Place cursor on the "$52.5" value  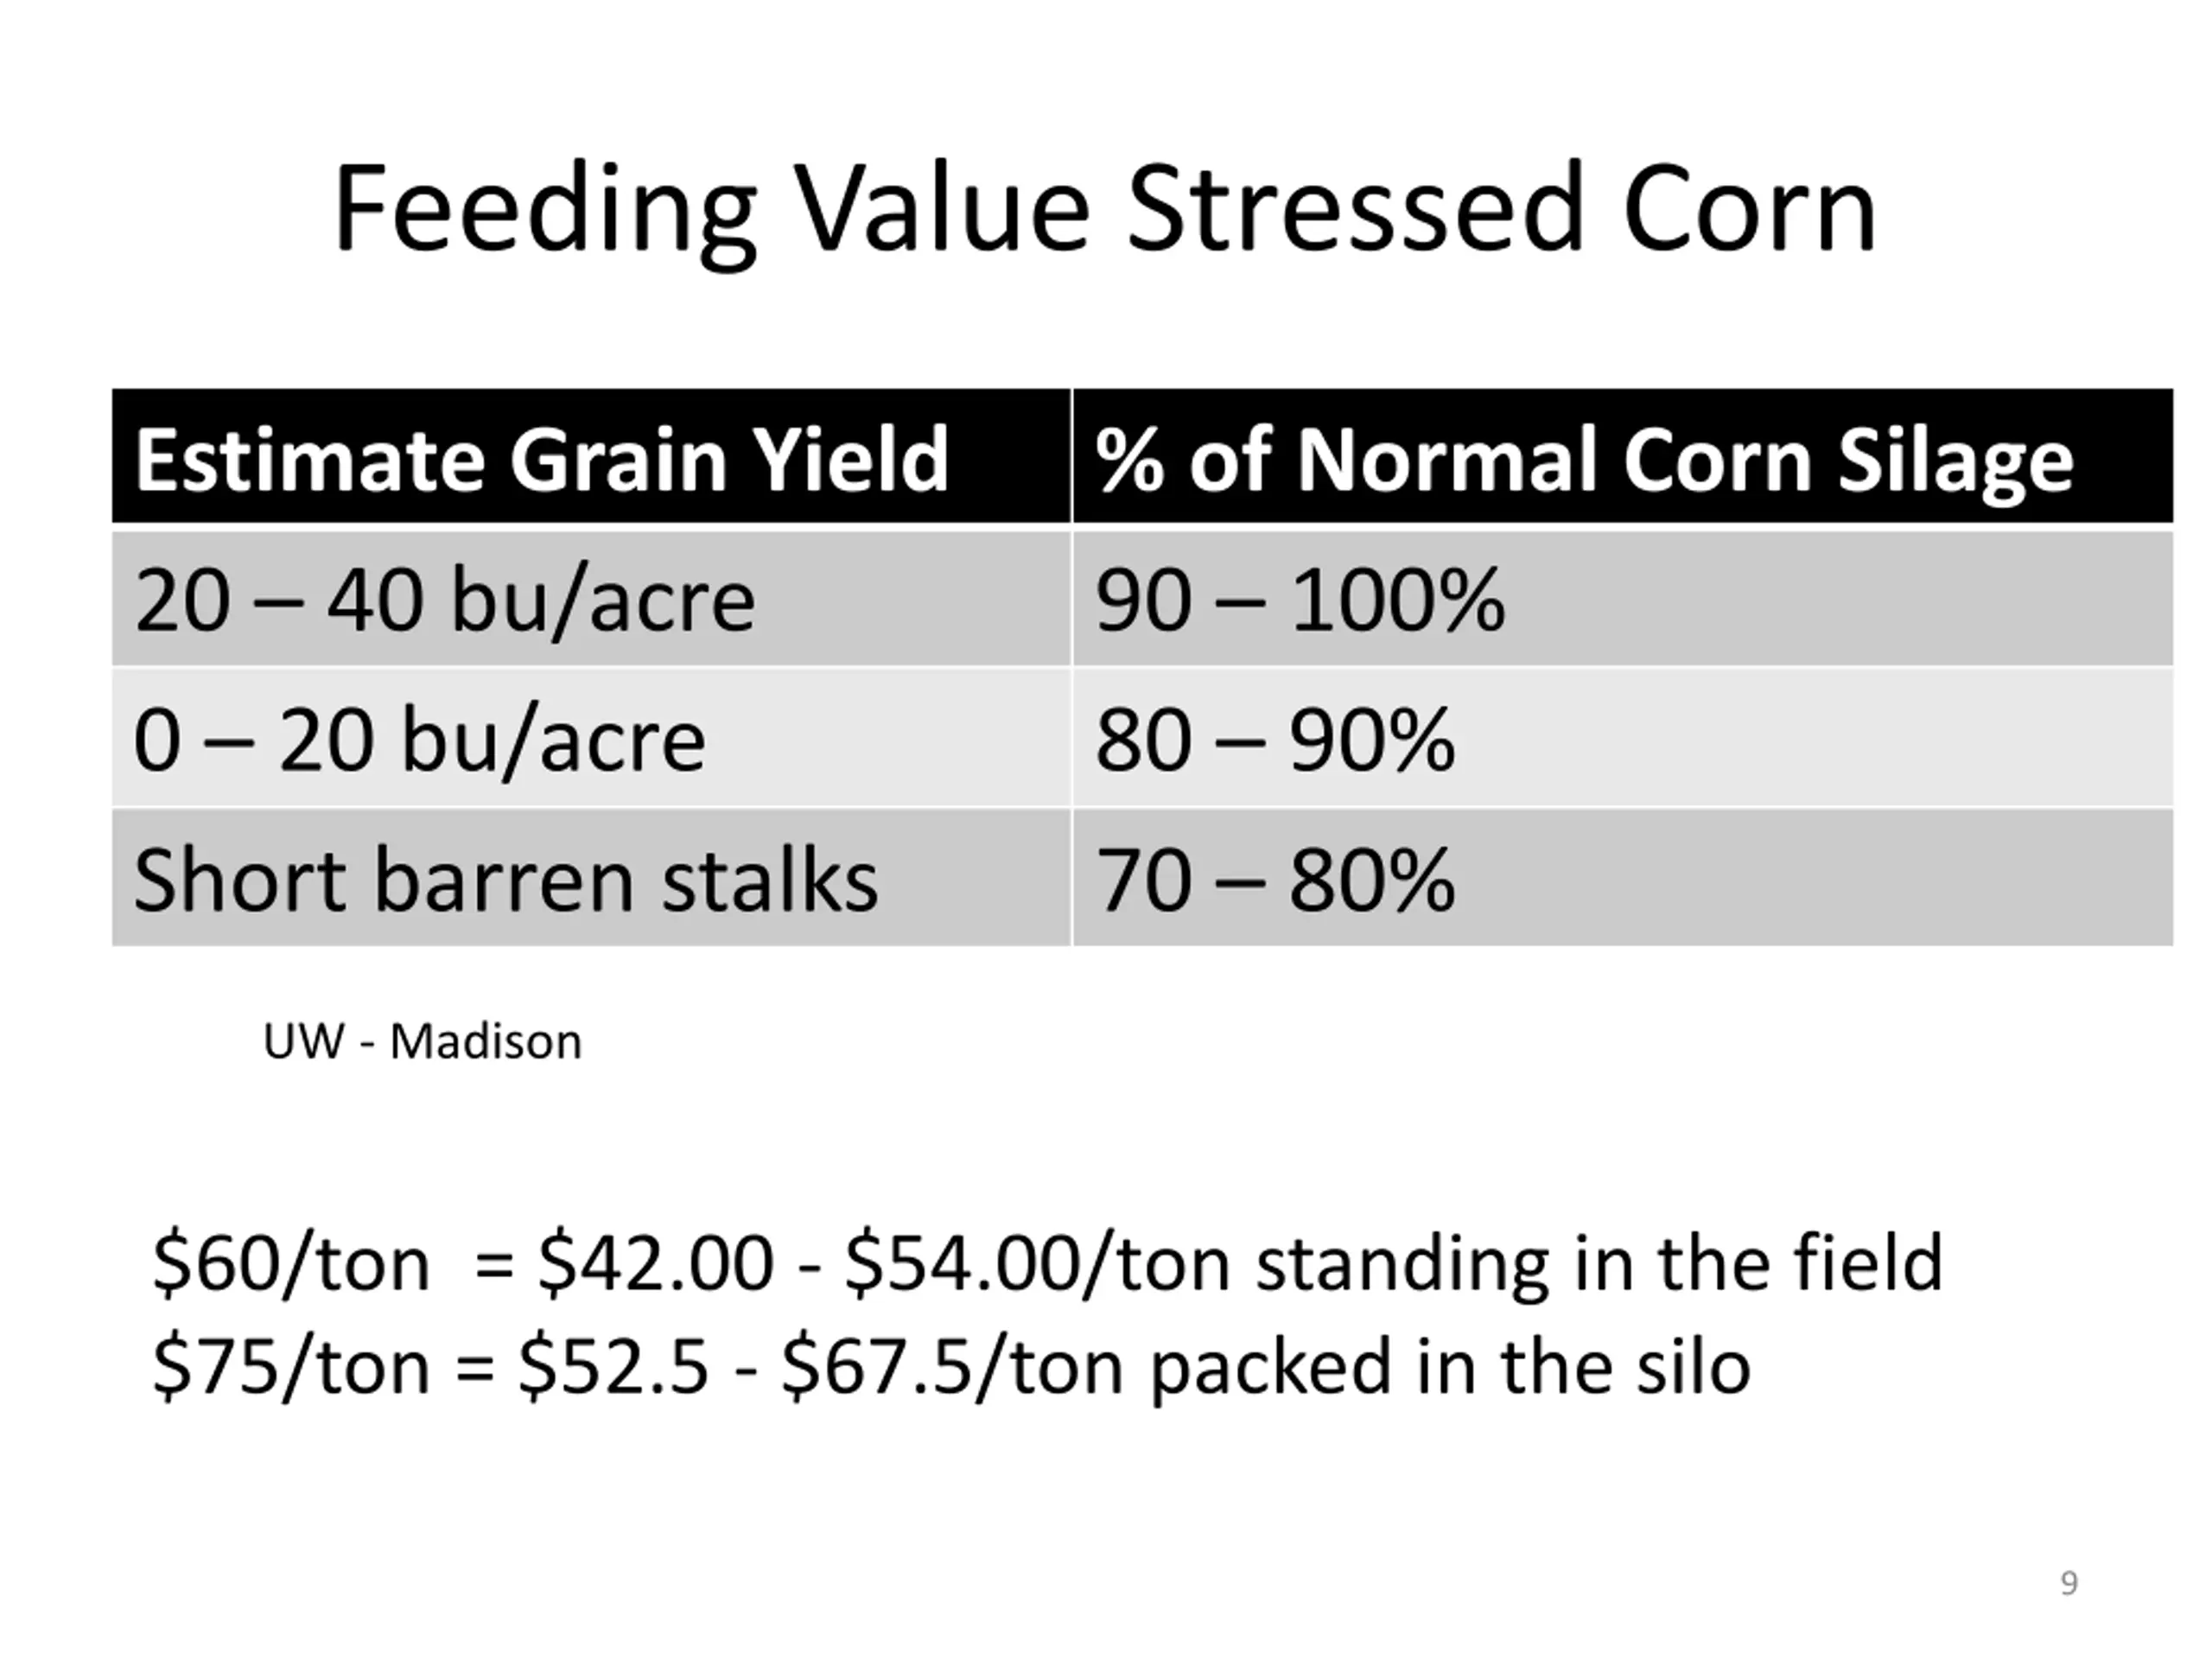pyautogui.click(x=613, y=1367)
